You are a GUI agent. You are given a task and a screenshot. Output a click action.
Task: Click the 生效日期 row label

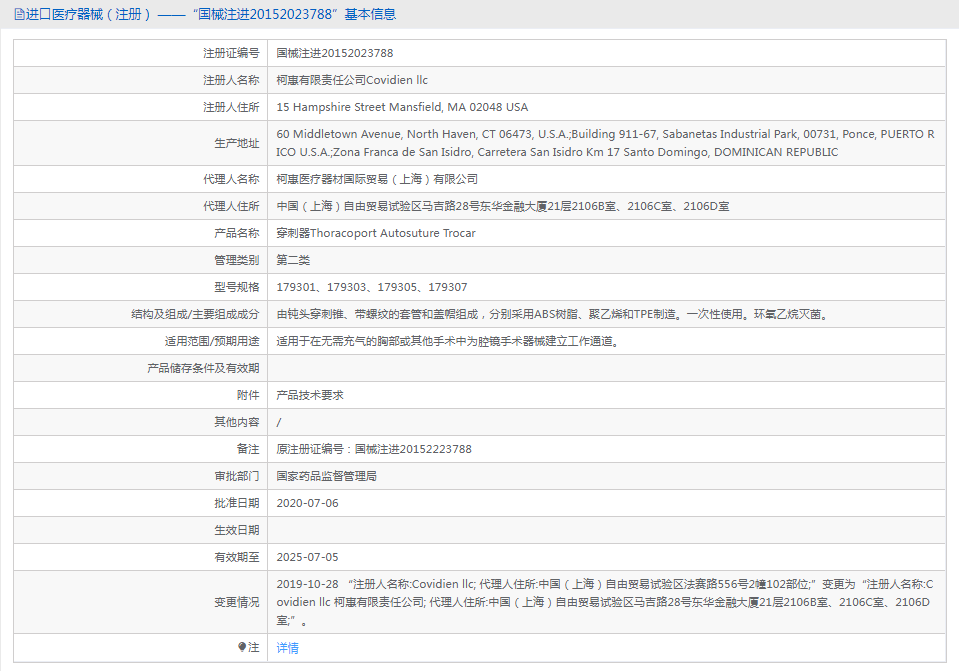coord(237,530)
